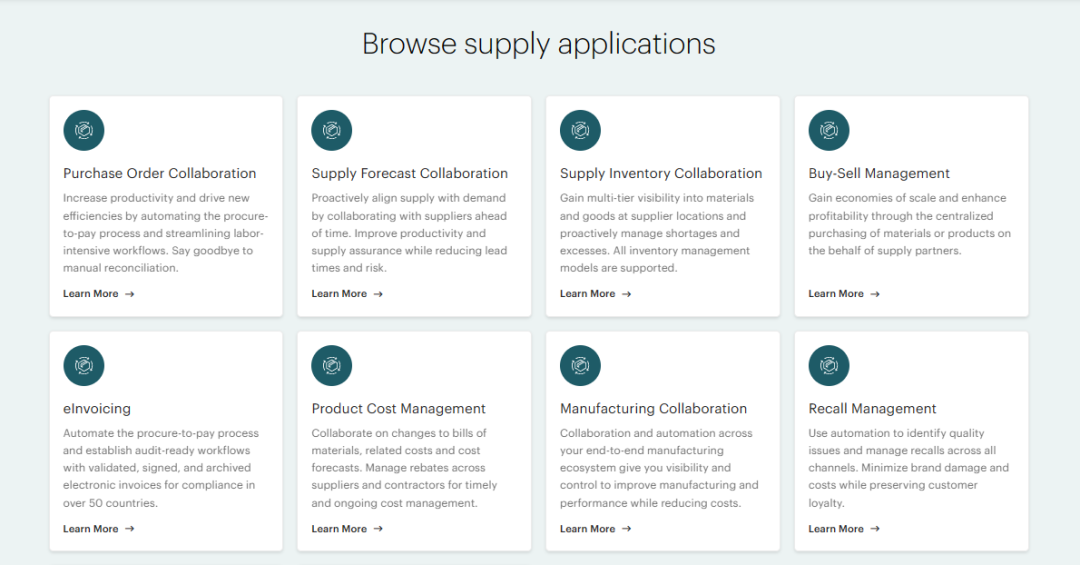Click the eInvoicing card icon
The height and width of the screenshot is (565, 1080).
coord(83,365)
